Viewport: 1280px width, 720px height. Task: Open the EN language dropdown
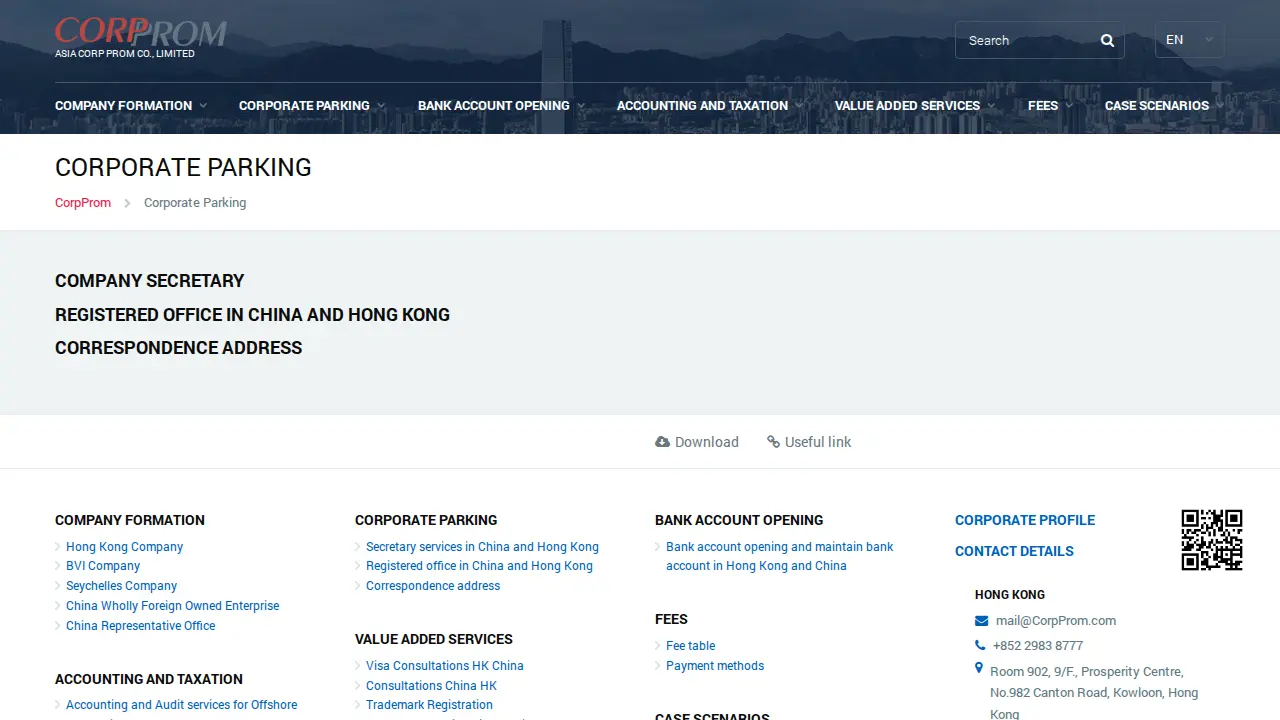point(1189,40)
